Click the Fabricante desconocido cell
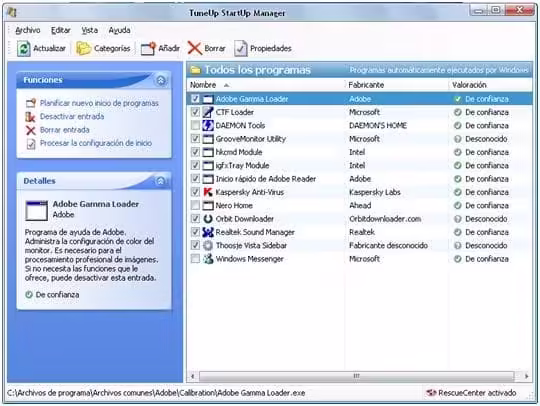 pyautogui.click(x=388, y=246)
